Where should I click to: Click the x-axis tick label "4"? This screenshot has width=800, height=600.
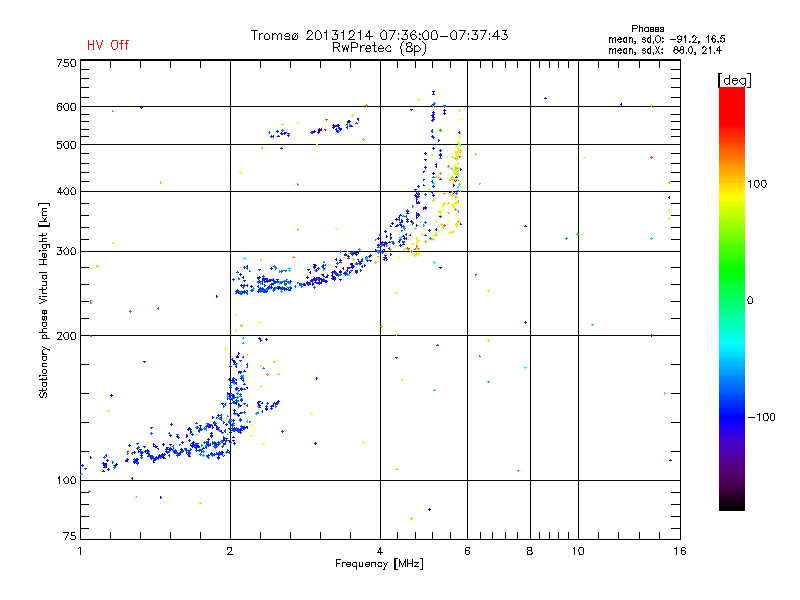380,551
